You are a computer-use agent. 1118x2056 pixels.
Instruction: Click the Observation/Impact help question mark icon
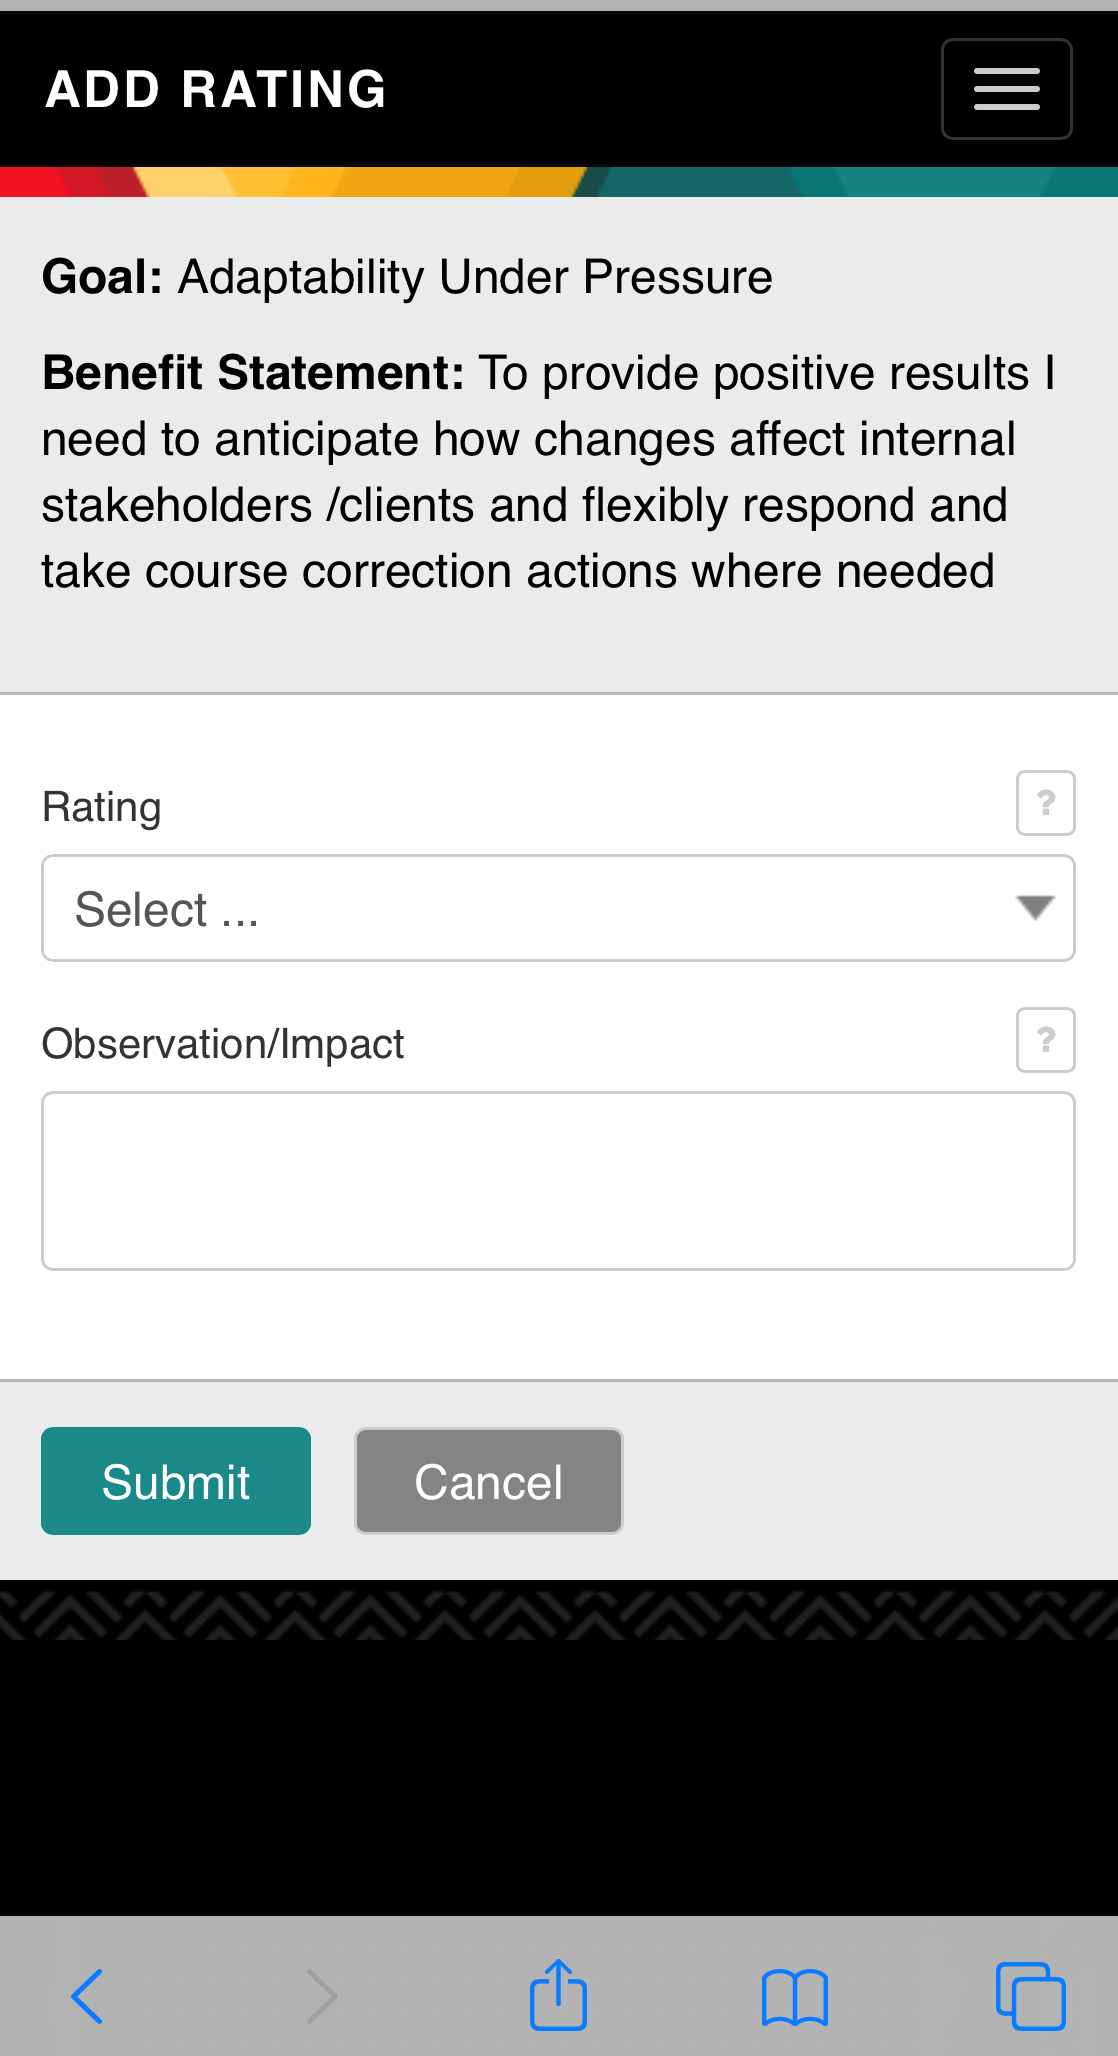point(1045,1040)
